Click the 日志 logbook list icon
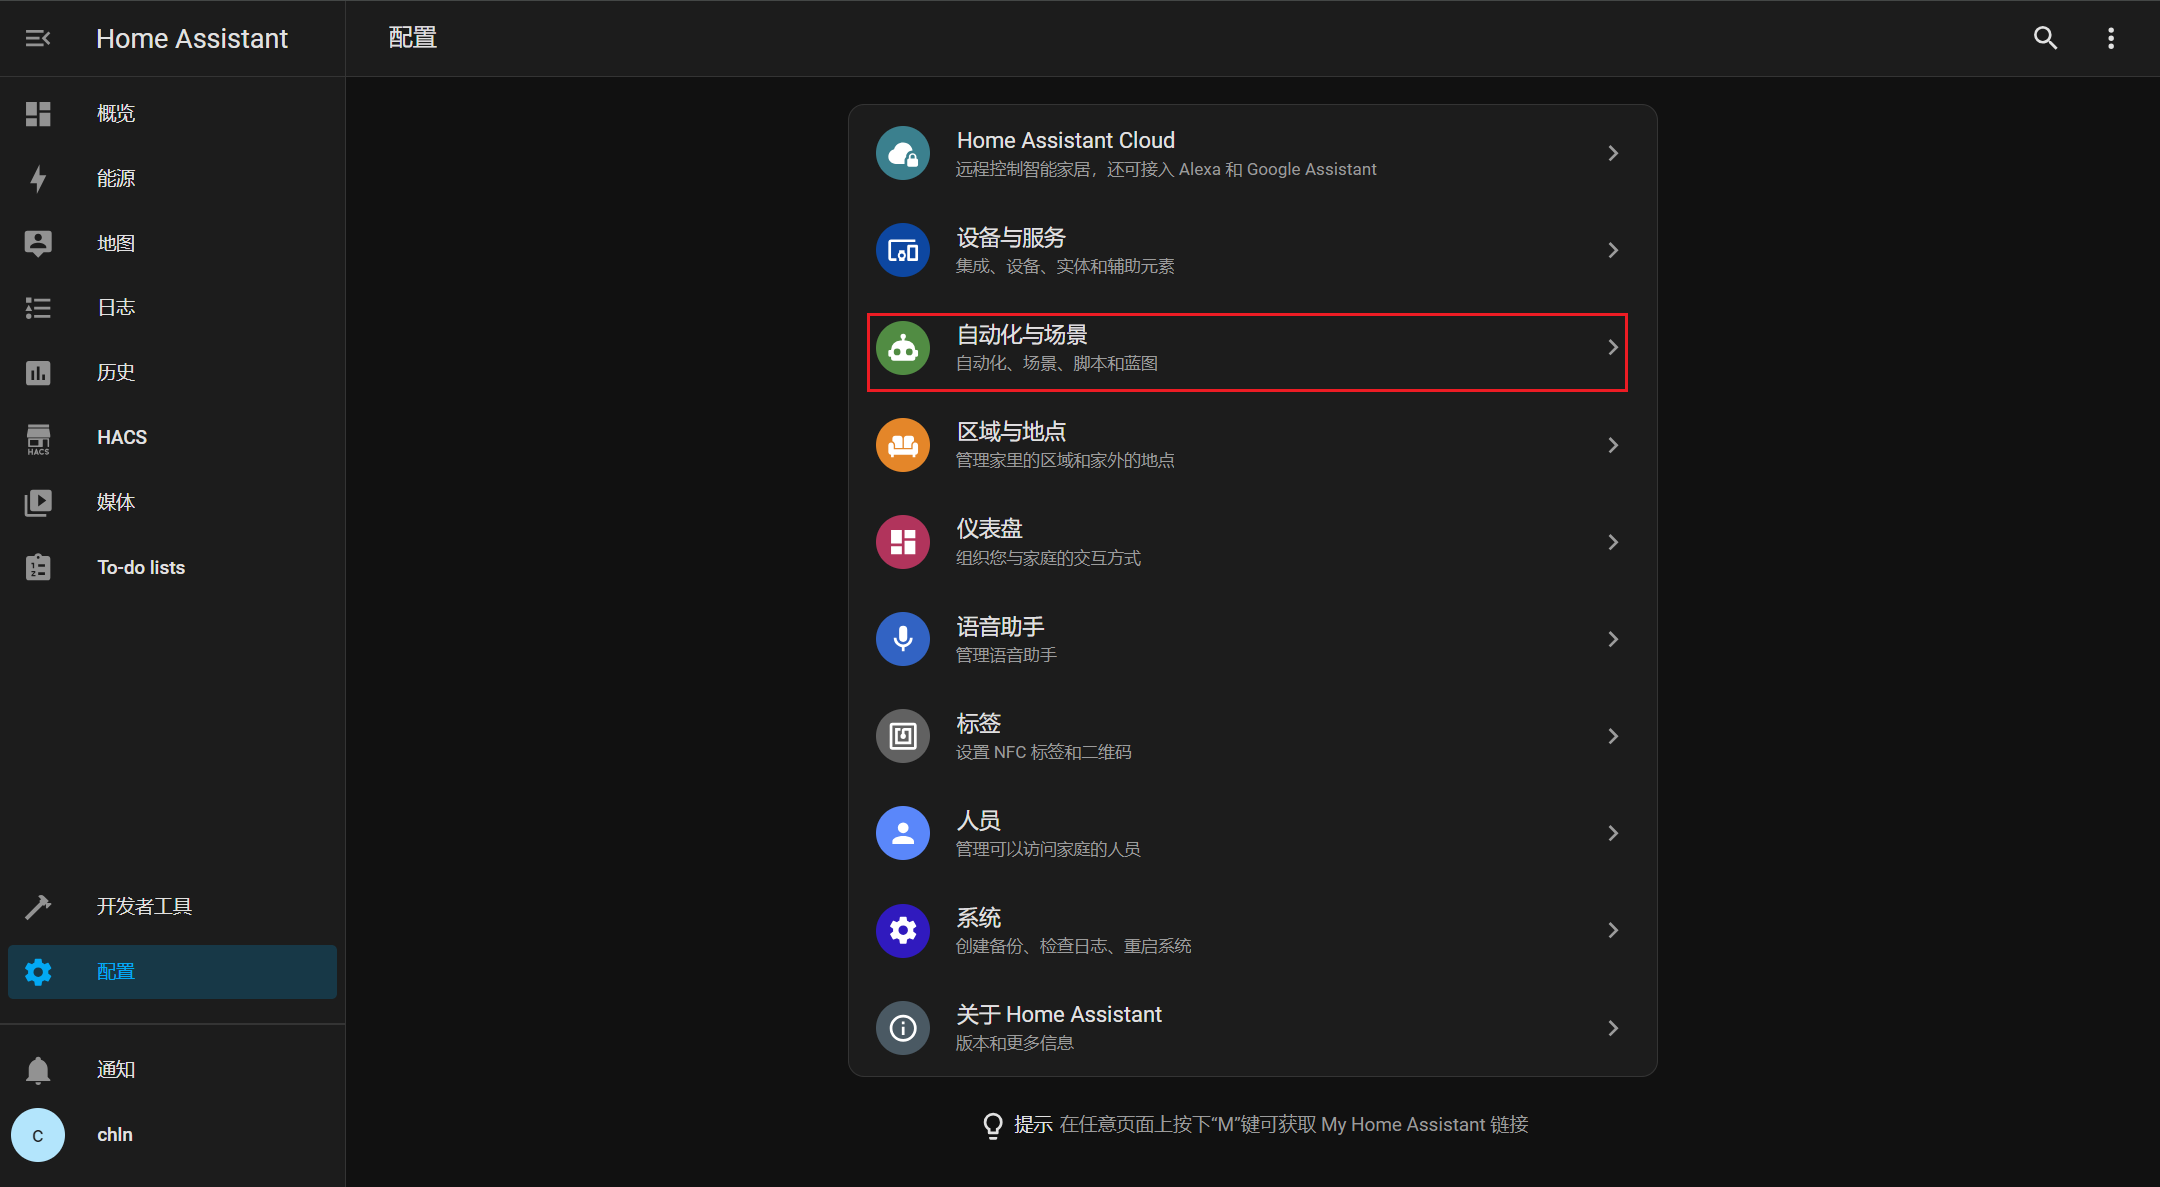 point(38,308)
